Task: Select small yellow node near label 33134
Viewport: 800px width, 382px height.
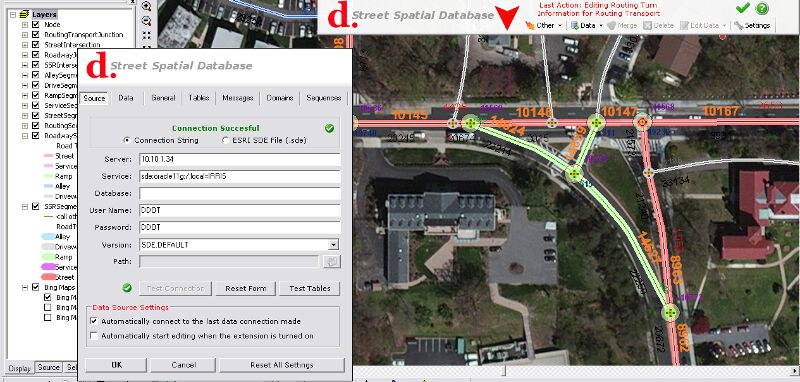Action: [x=648, y=173]
